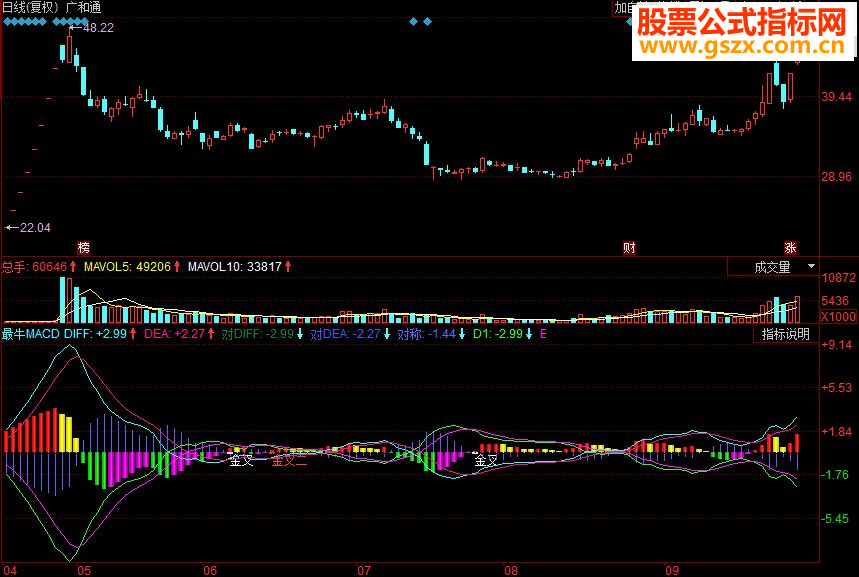Image resolution: width=859 pixels, height=577 pixels.
Task: Click the +5.53 MACD axis label
Action: 837,388
